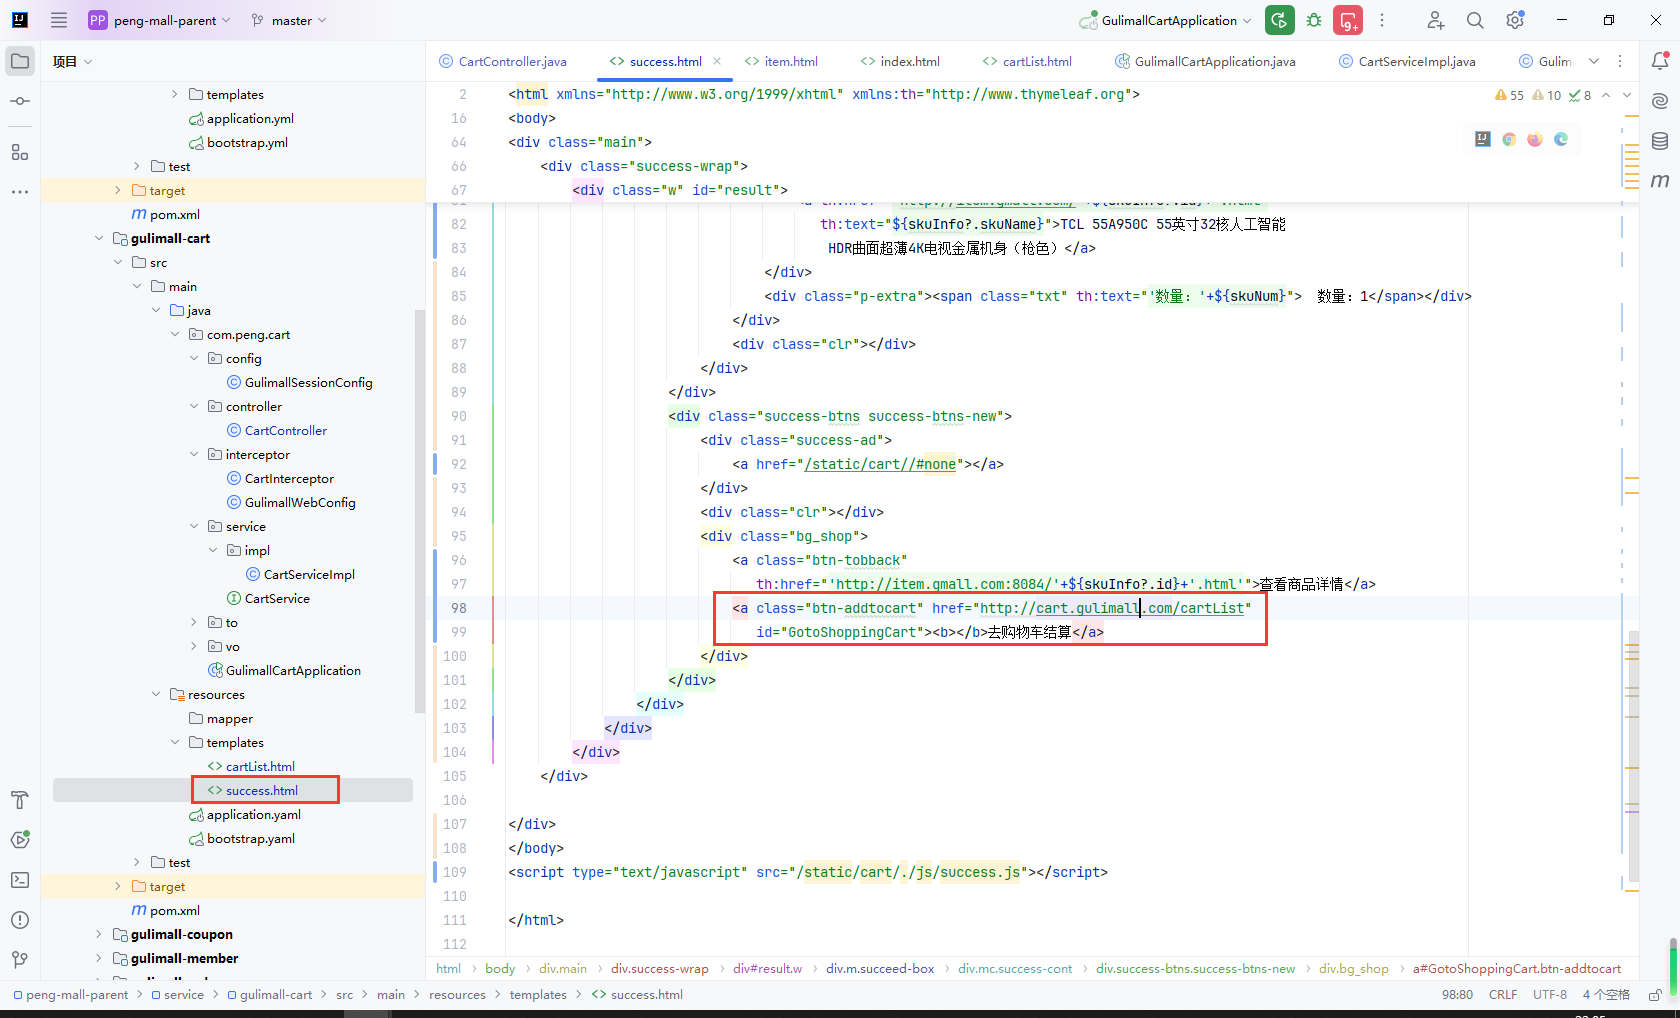Image resolution: width=1680 pixels, height=1018 pixels.
Task: Select CartService interface in tree
Action: [x=277, y=598]
